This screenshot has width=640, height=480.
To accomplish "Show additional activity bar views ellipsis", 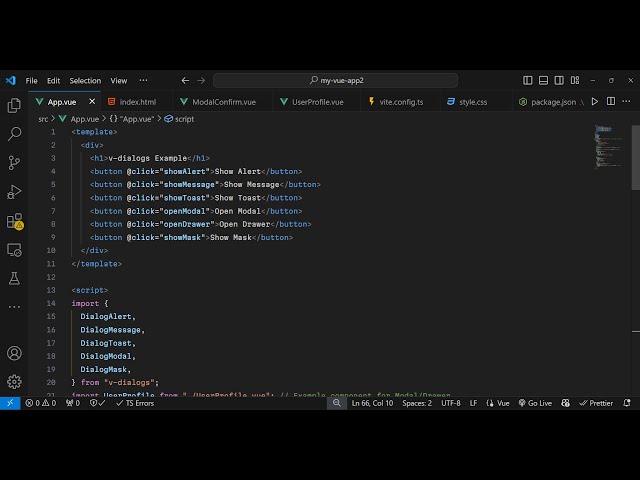I will click(x=14, y=305).
